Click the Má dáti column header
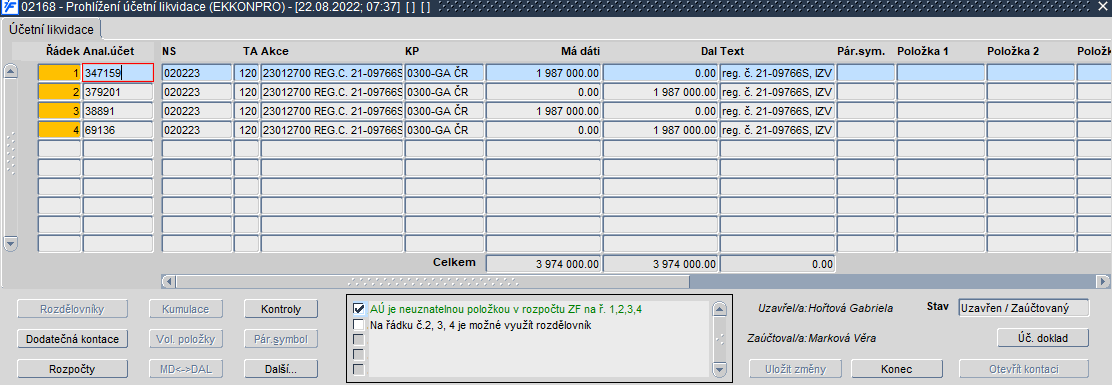 pos(580,51)
